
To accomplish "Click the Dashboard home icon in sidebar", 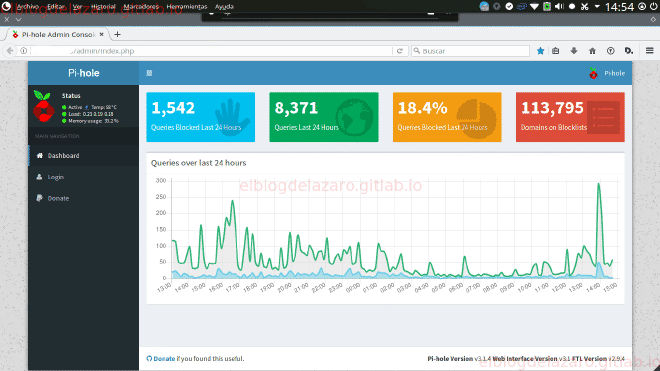I will pyautogui.click(x=40, y=155).
